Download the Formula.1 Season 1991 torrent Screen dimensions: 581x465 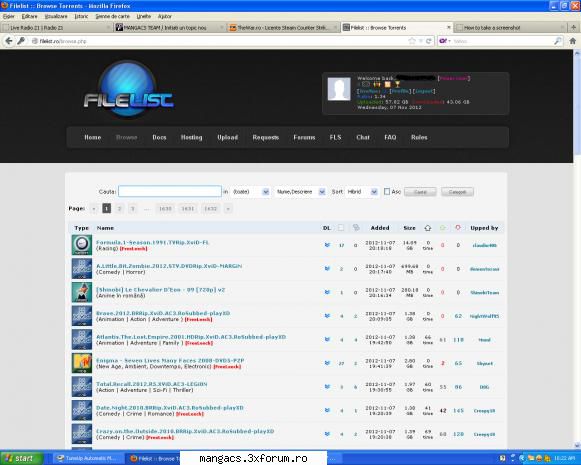[327, 245]
